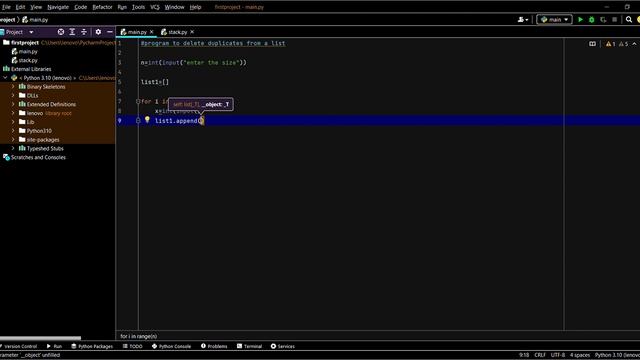
Task: Open the Run tool window
Action: click(x=54, y=346)
